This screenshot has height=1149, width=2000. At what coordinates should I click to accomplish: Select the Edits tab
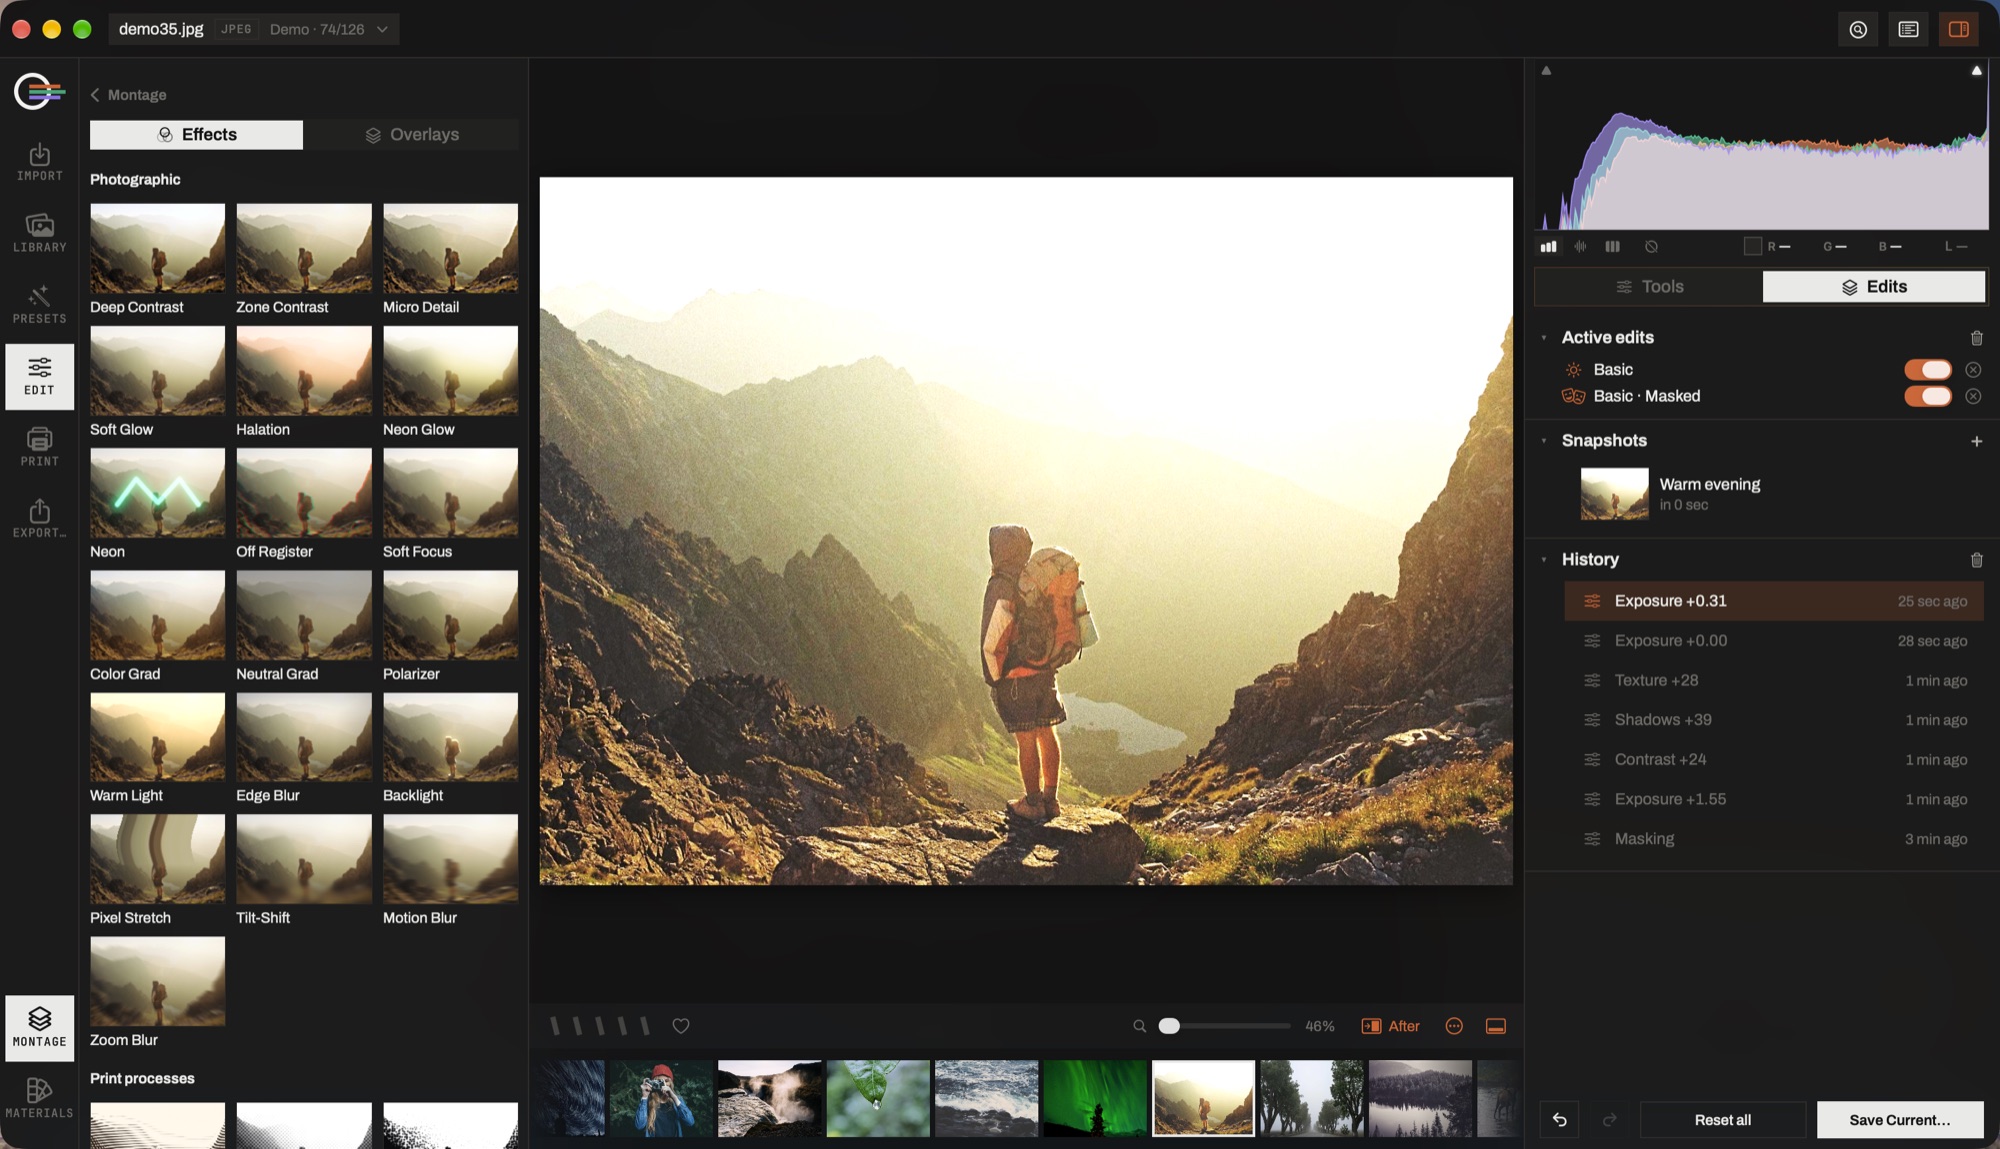pos(1873,287)
